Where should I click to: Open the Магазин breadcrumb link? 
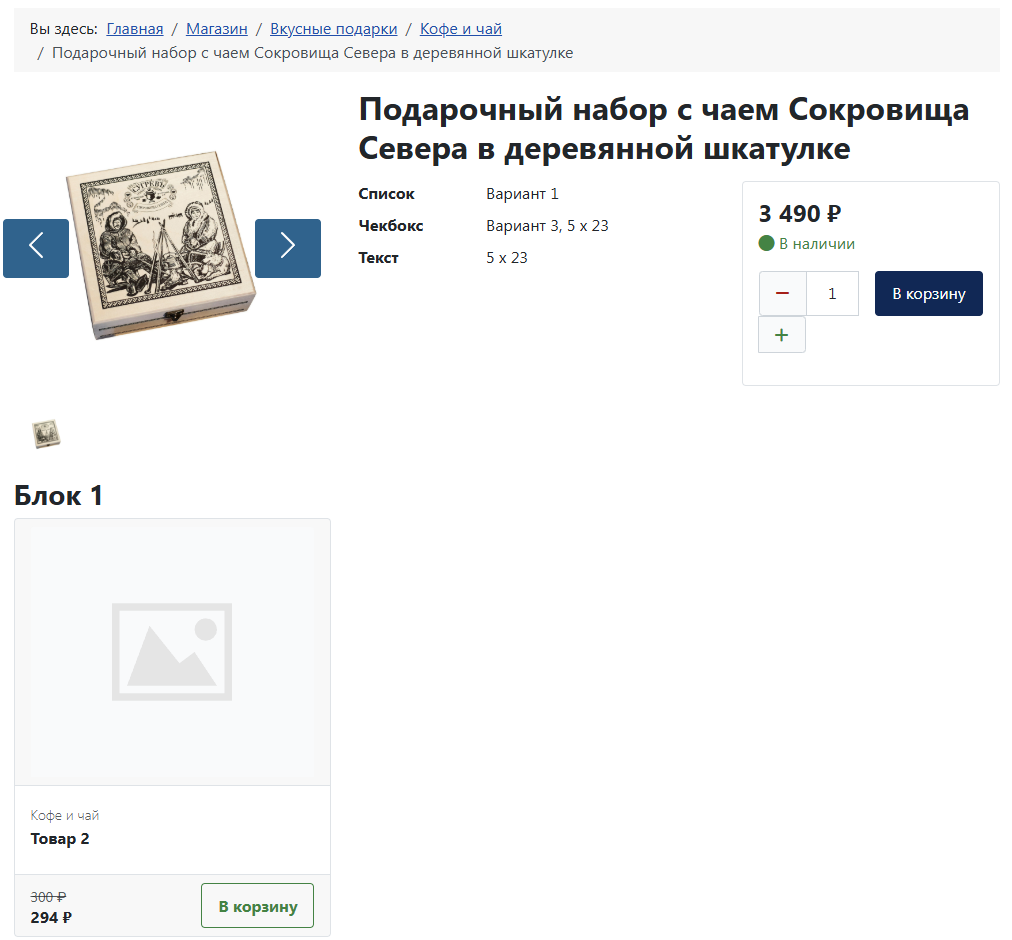tap(216, 29)
